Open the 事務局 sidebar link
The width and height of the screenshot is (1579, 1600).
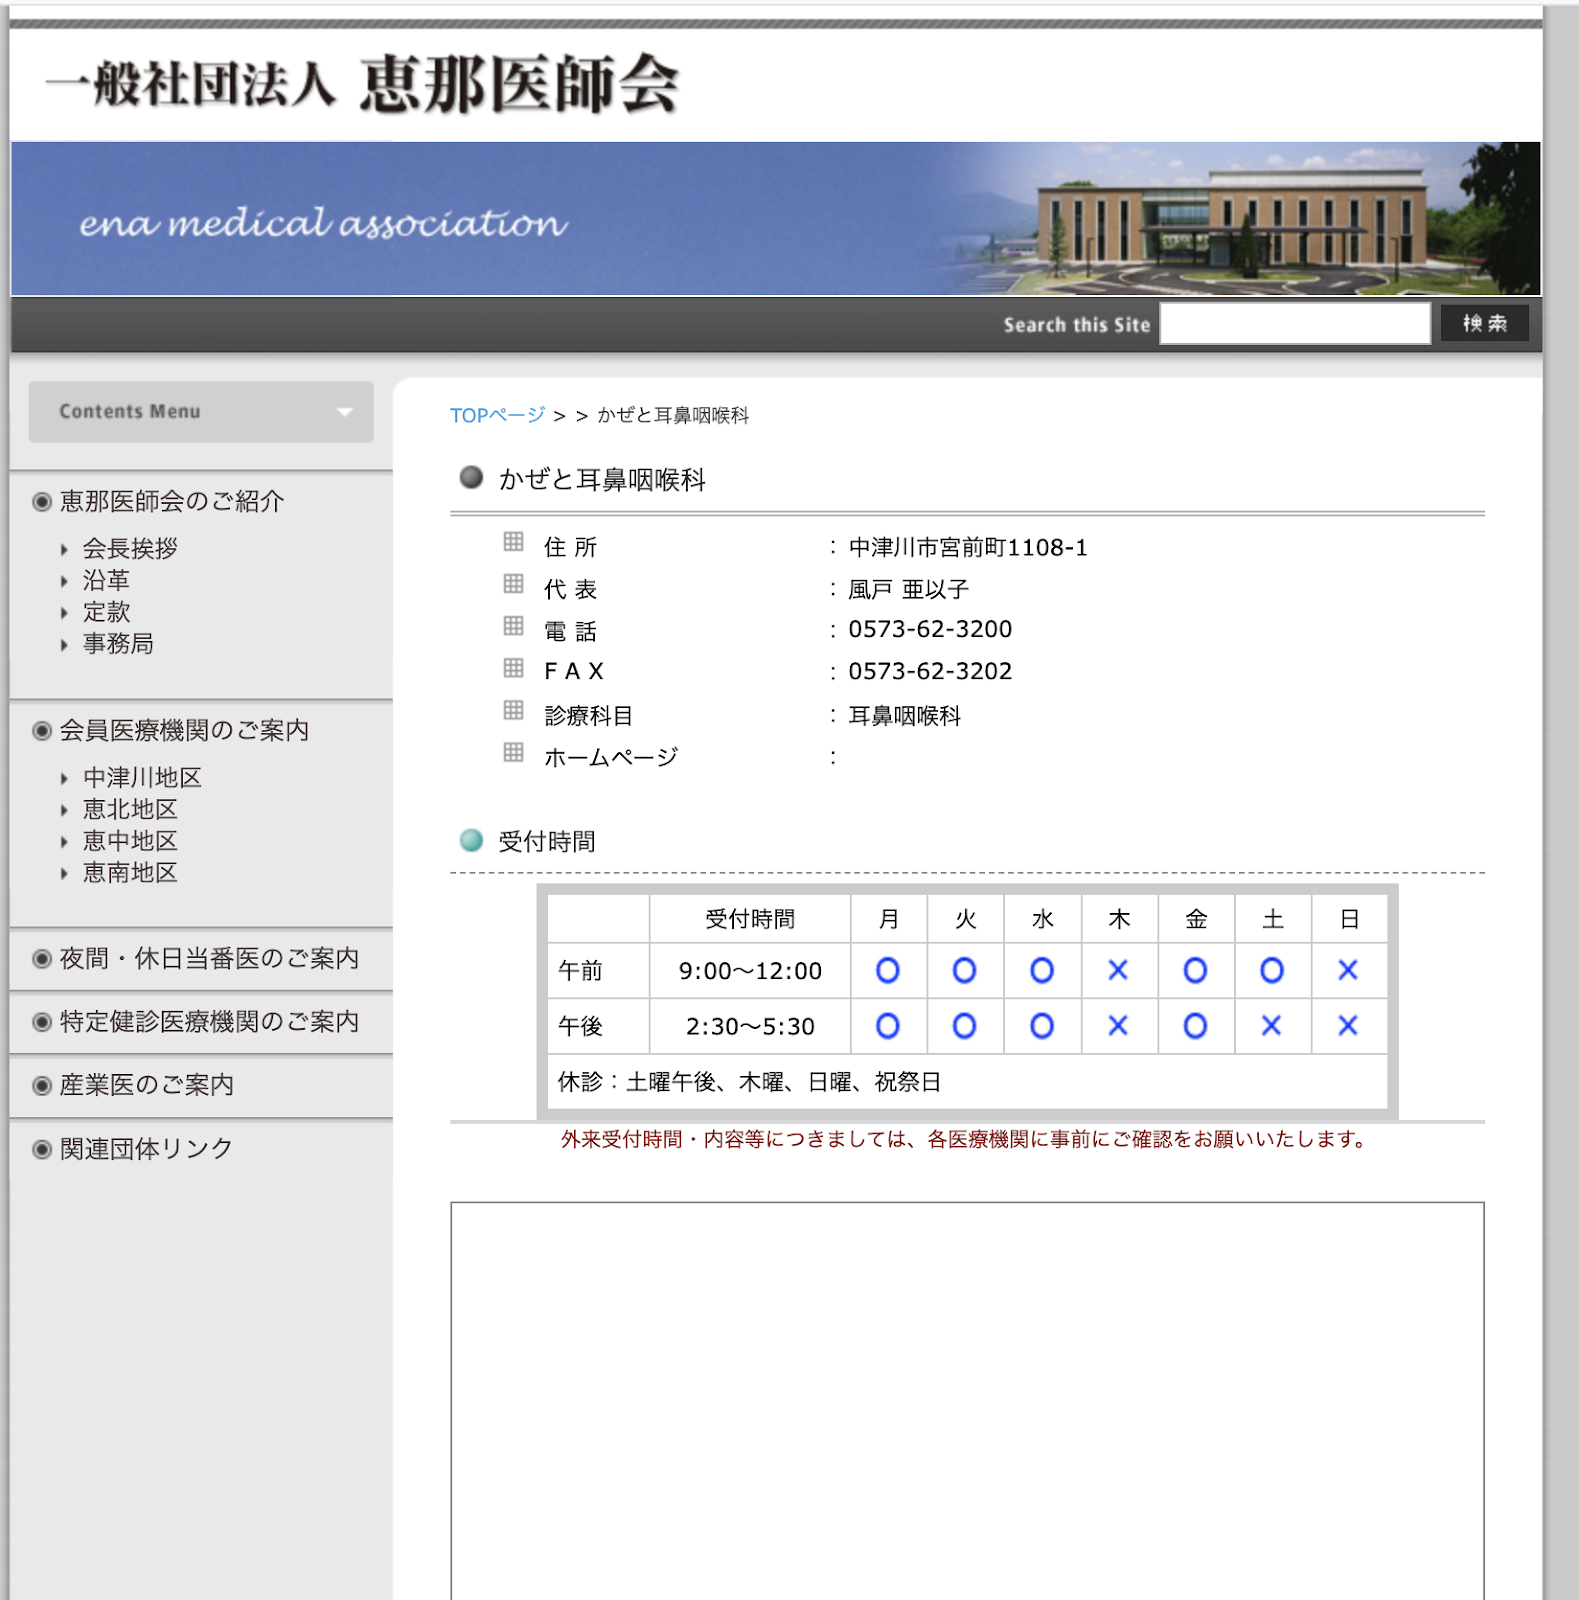click(x=118, y=644)
